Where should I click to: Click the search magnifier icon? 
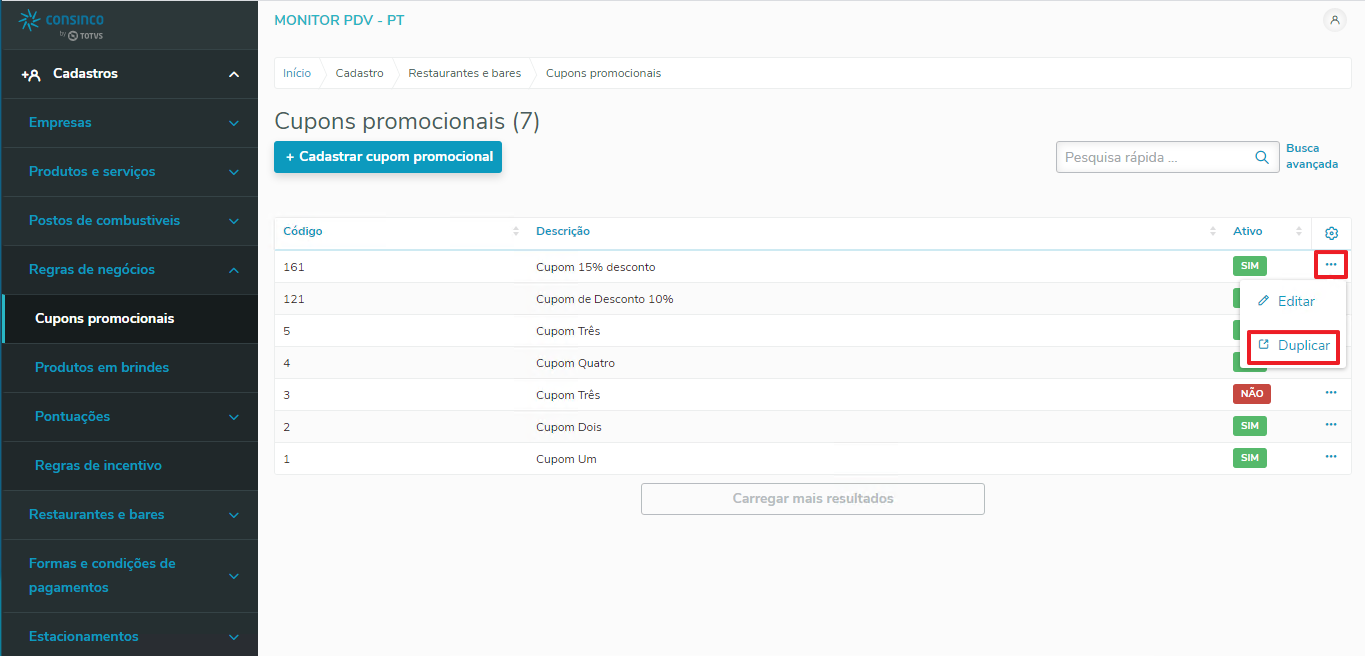pyautogui.click(x=1262, y=157)
